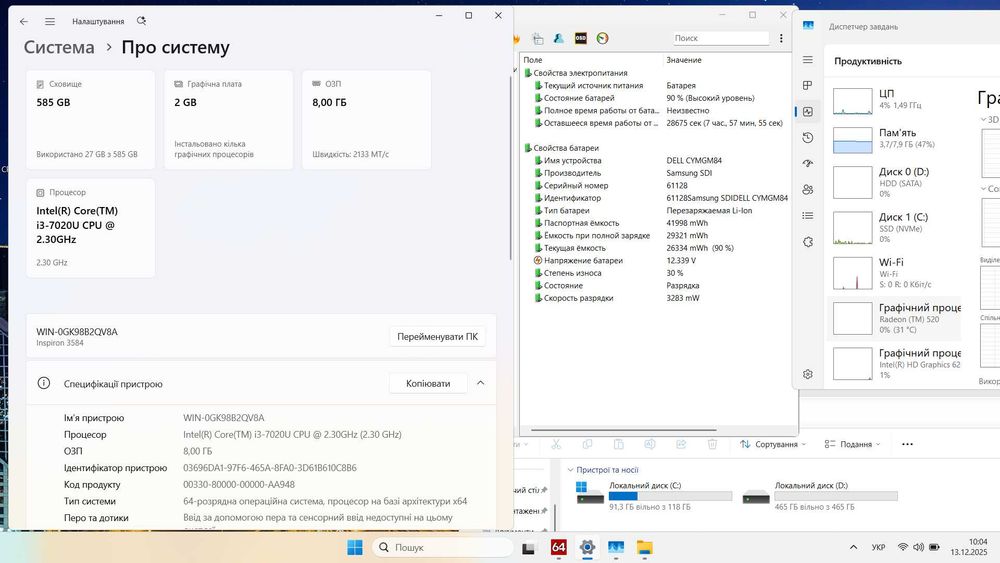Screen dimensions: 1000x563
Task: Select Radeon (TM) 520 GPU entry
Action: tap(893, 318)
